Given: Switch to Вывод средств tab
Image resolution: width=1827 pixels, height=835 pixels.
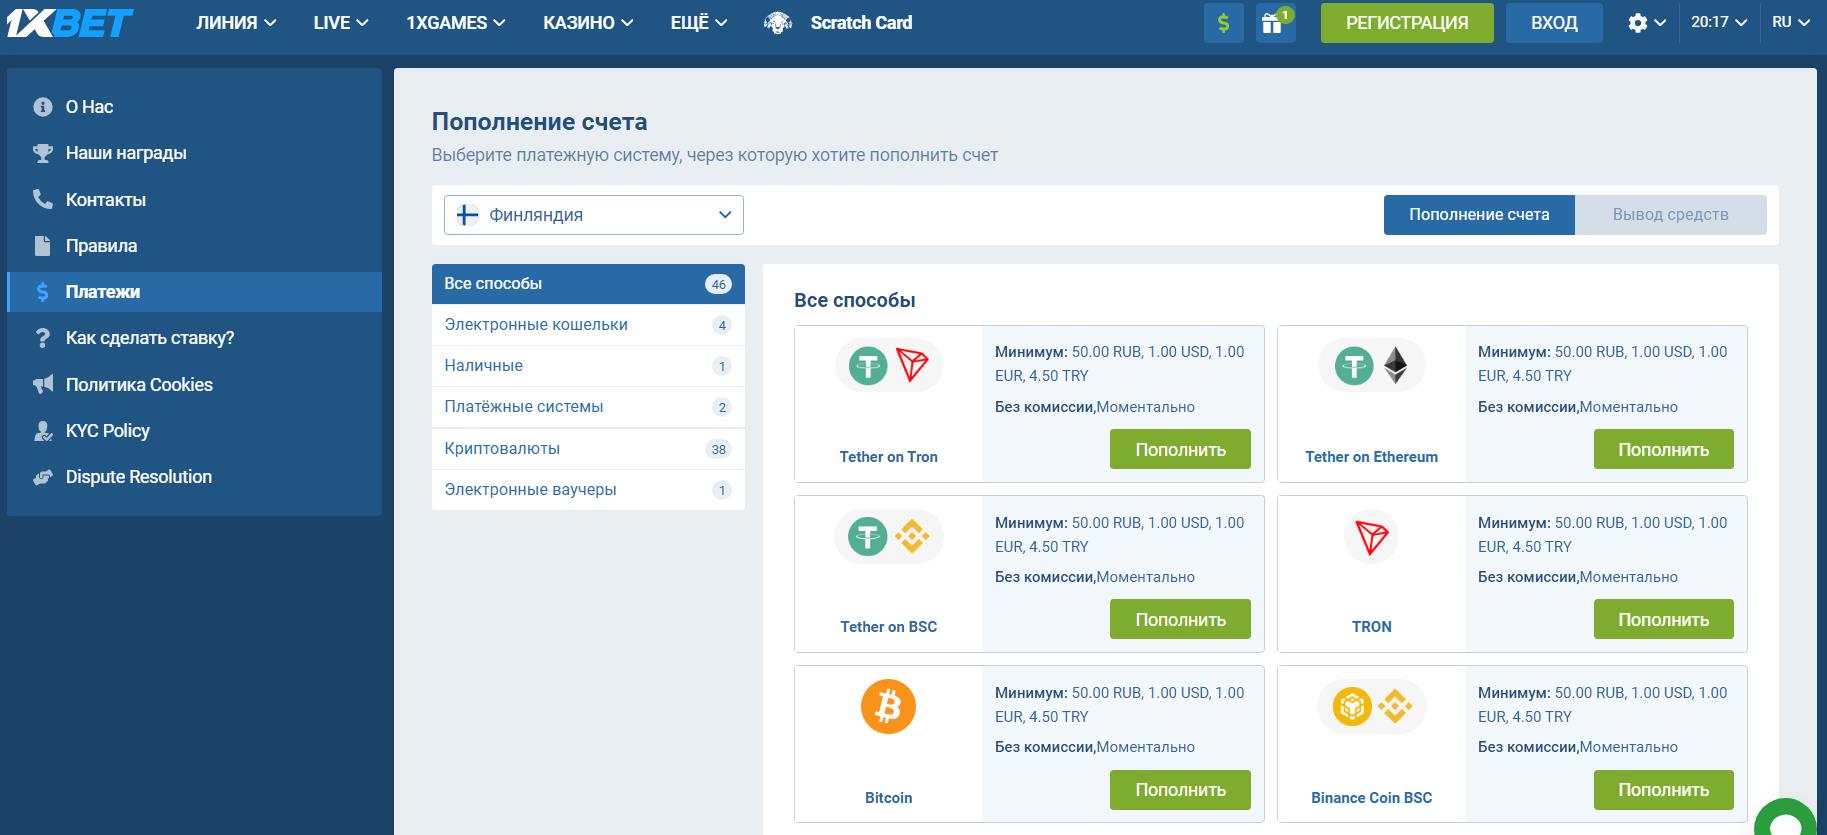Looking at the screenshot, I should pyautogui.click(x=1670, y=215).
